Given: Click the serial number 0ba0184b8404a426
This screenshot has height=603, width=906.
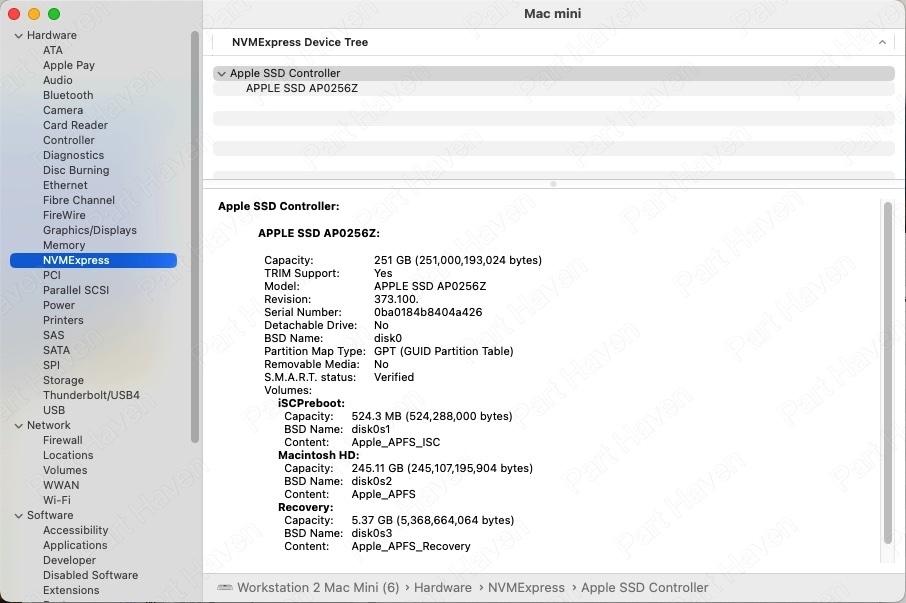Looking at the screenshot, I should click(x=428, y=312).
